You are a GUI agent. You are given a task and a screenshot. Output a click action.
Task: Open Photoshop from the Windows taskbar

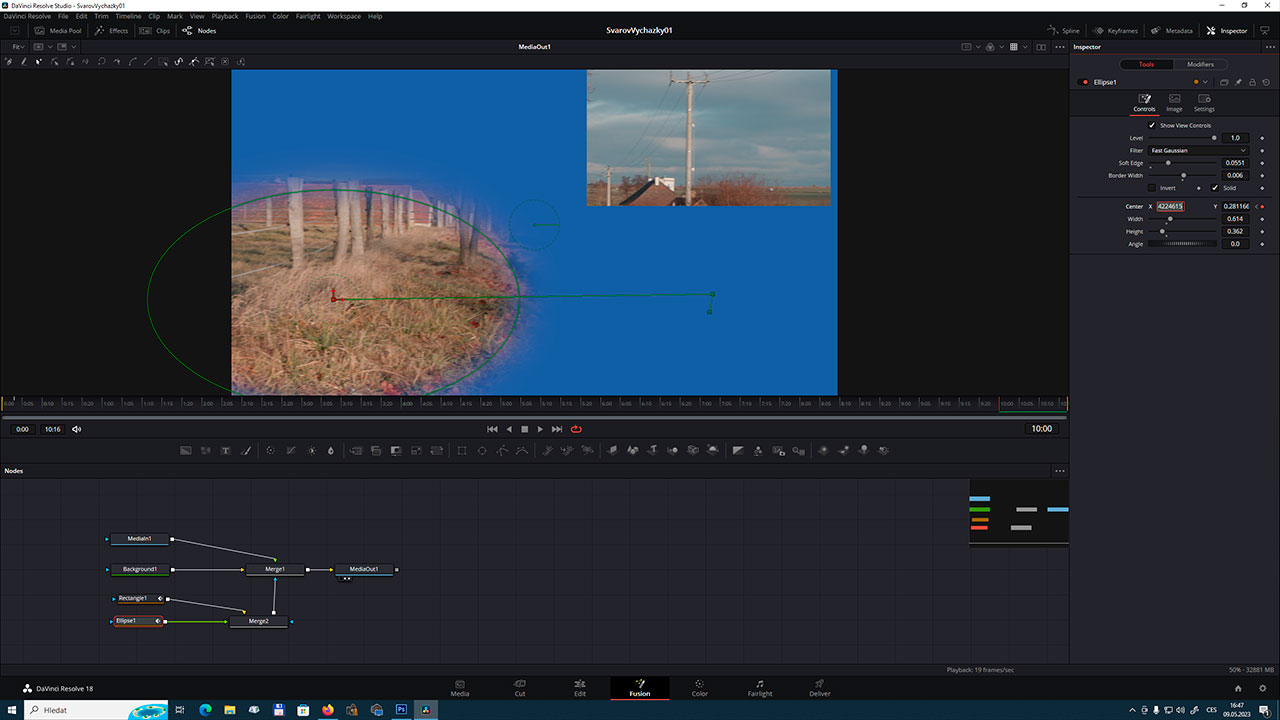click(401, 709)
